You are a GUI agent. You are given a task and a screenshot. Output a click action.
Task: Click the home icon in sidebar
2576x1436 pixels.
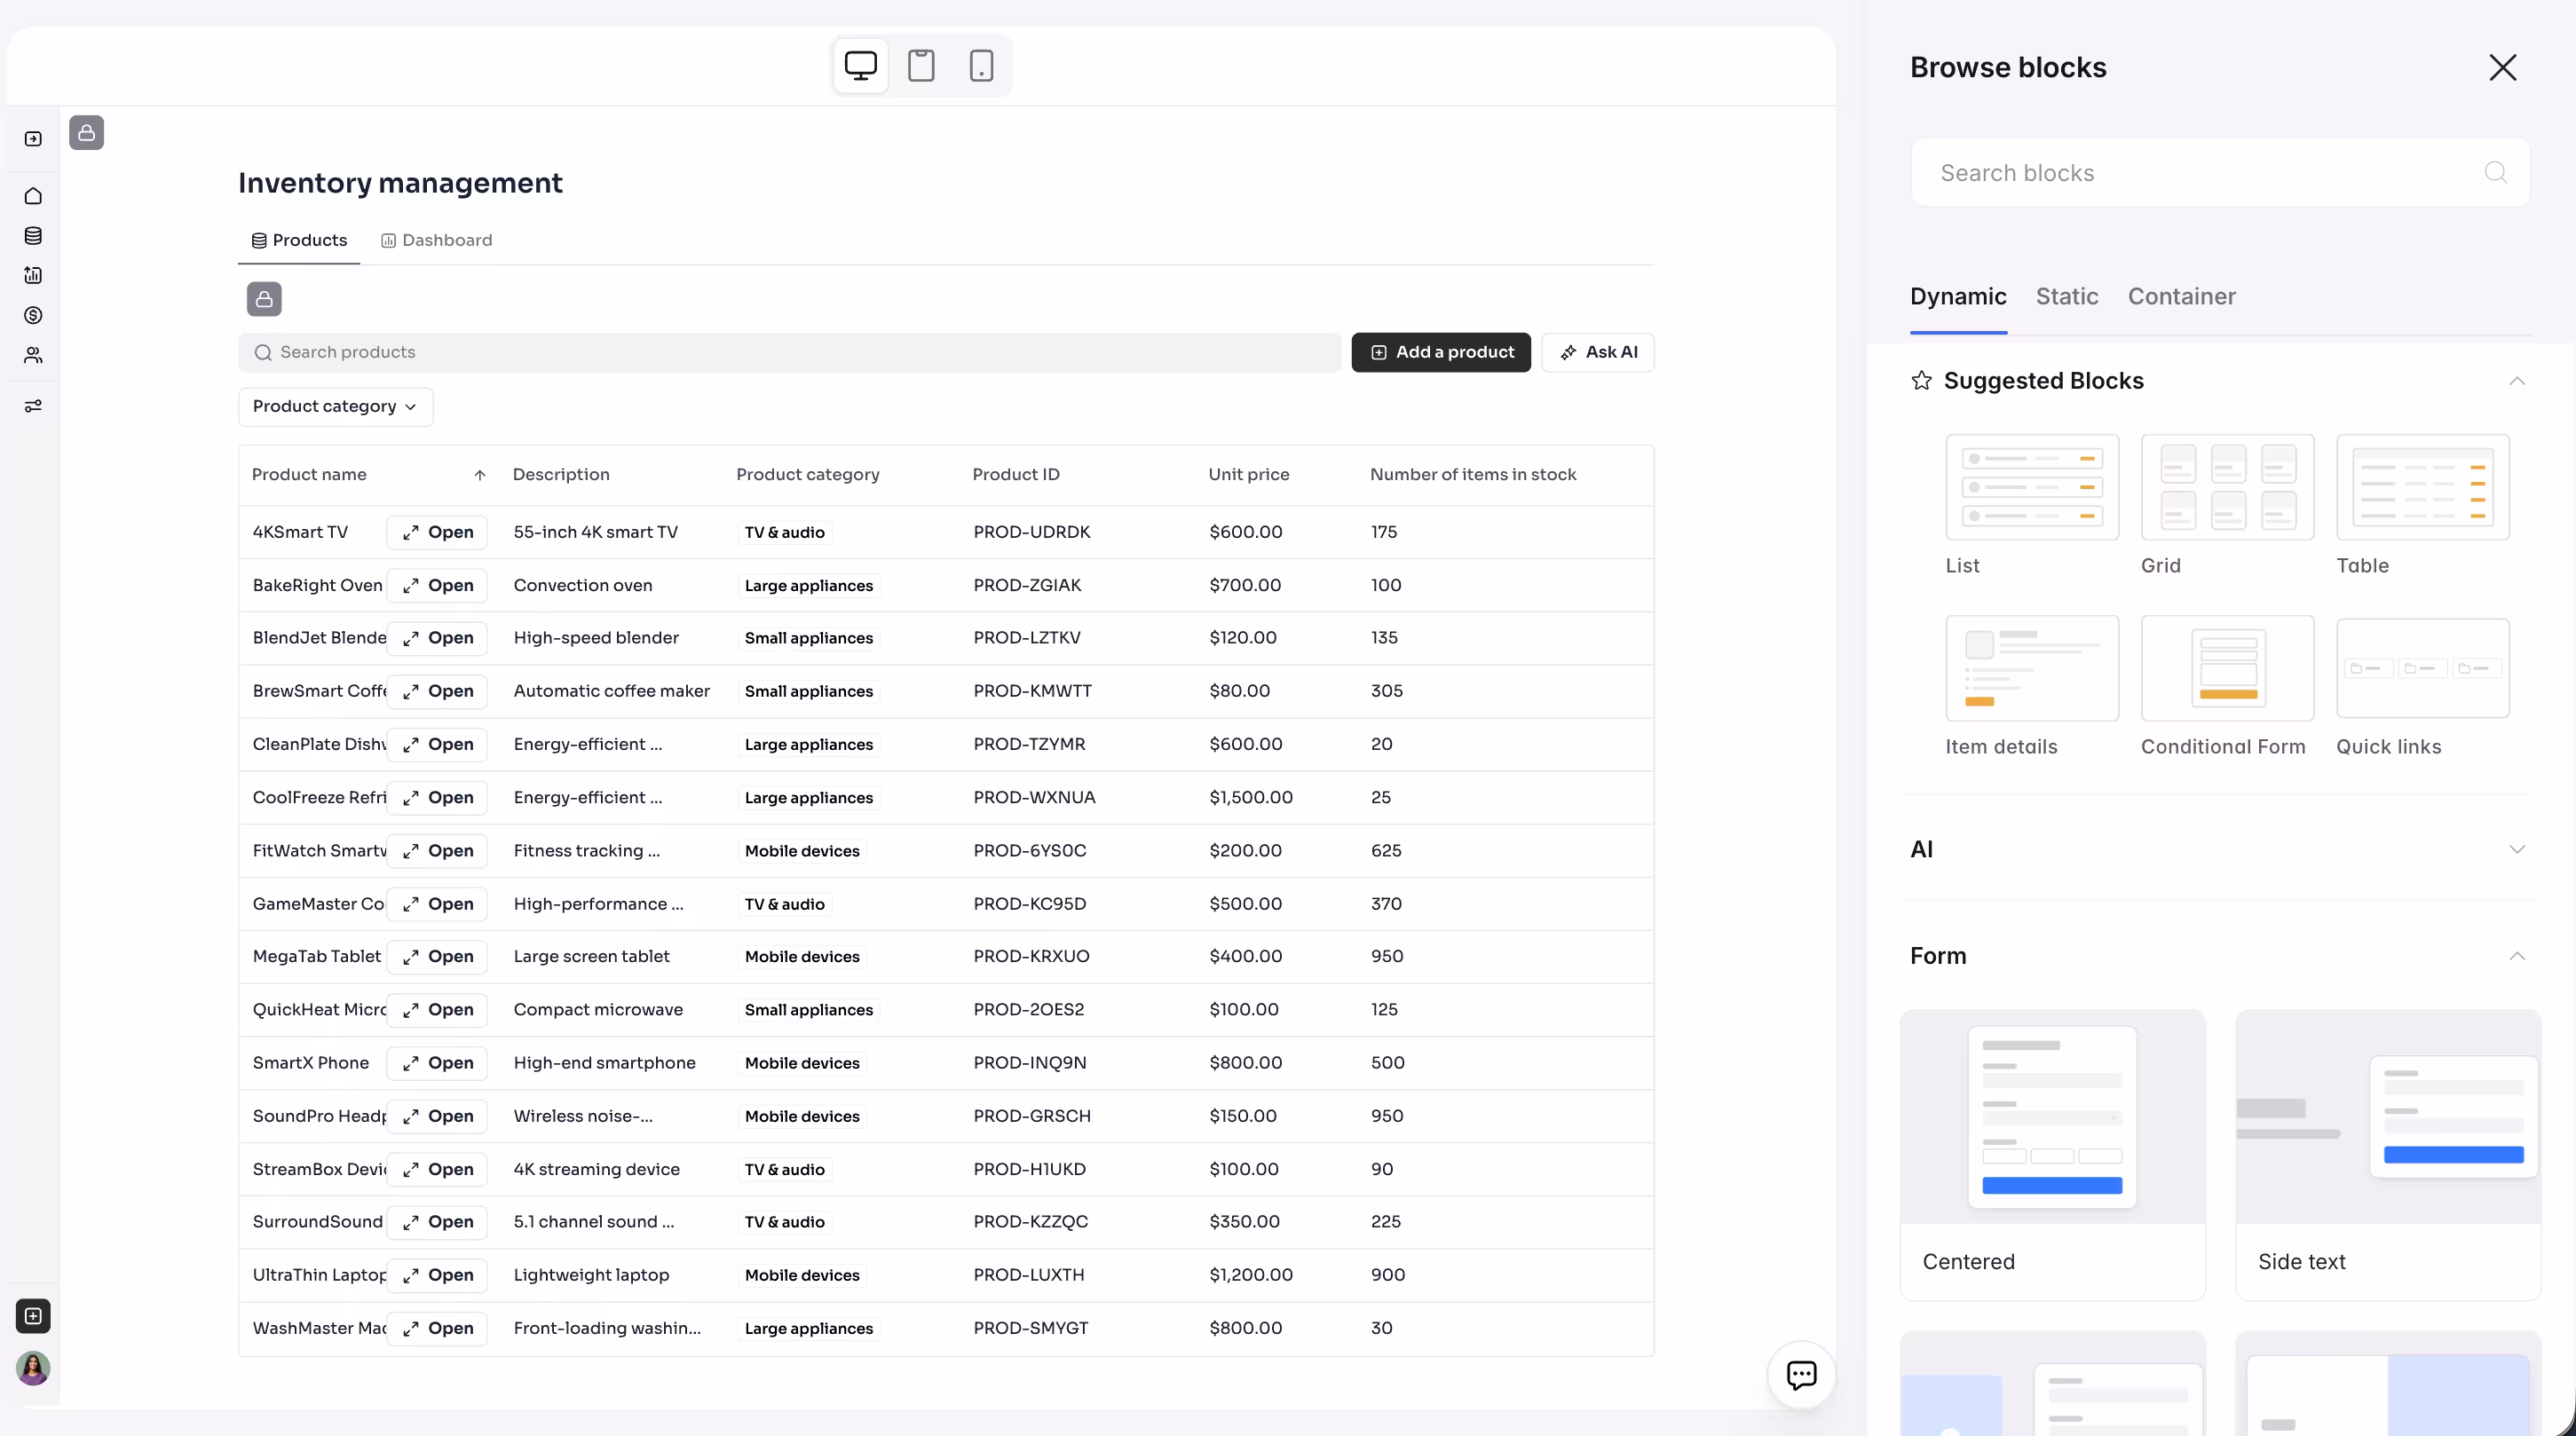pos(33,196)
